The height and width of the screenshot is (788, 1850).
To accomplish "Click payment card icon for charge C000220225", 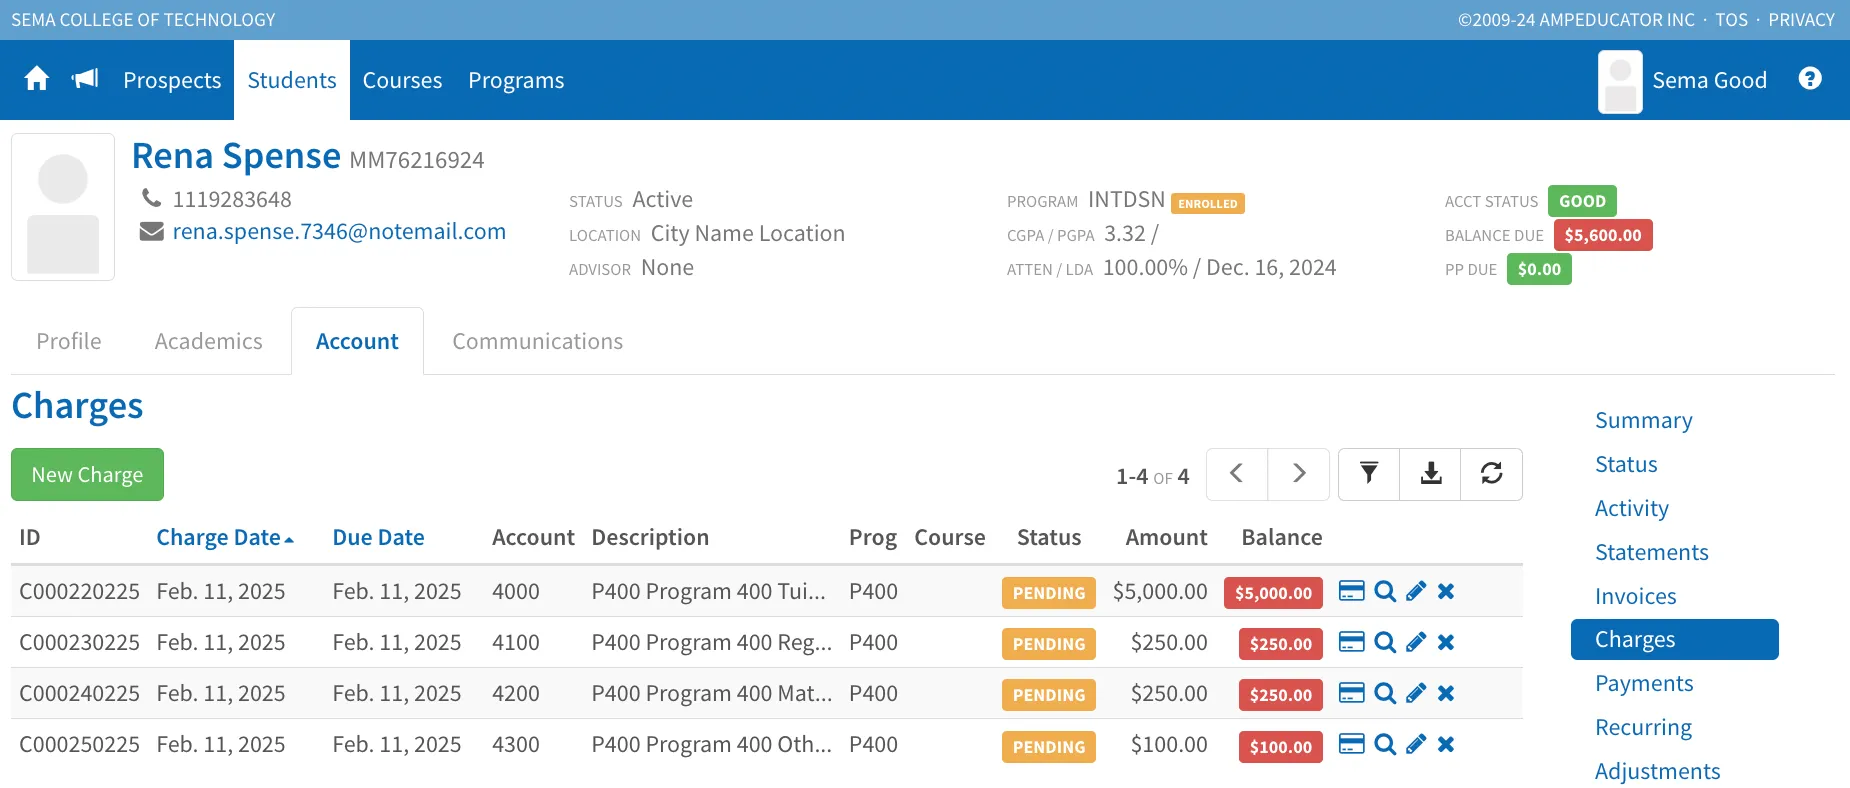I will pos(1351,591).
